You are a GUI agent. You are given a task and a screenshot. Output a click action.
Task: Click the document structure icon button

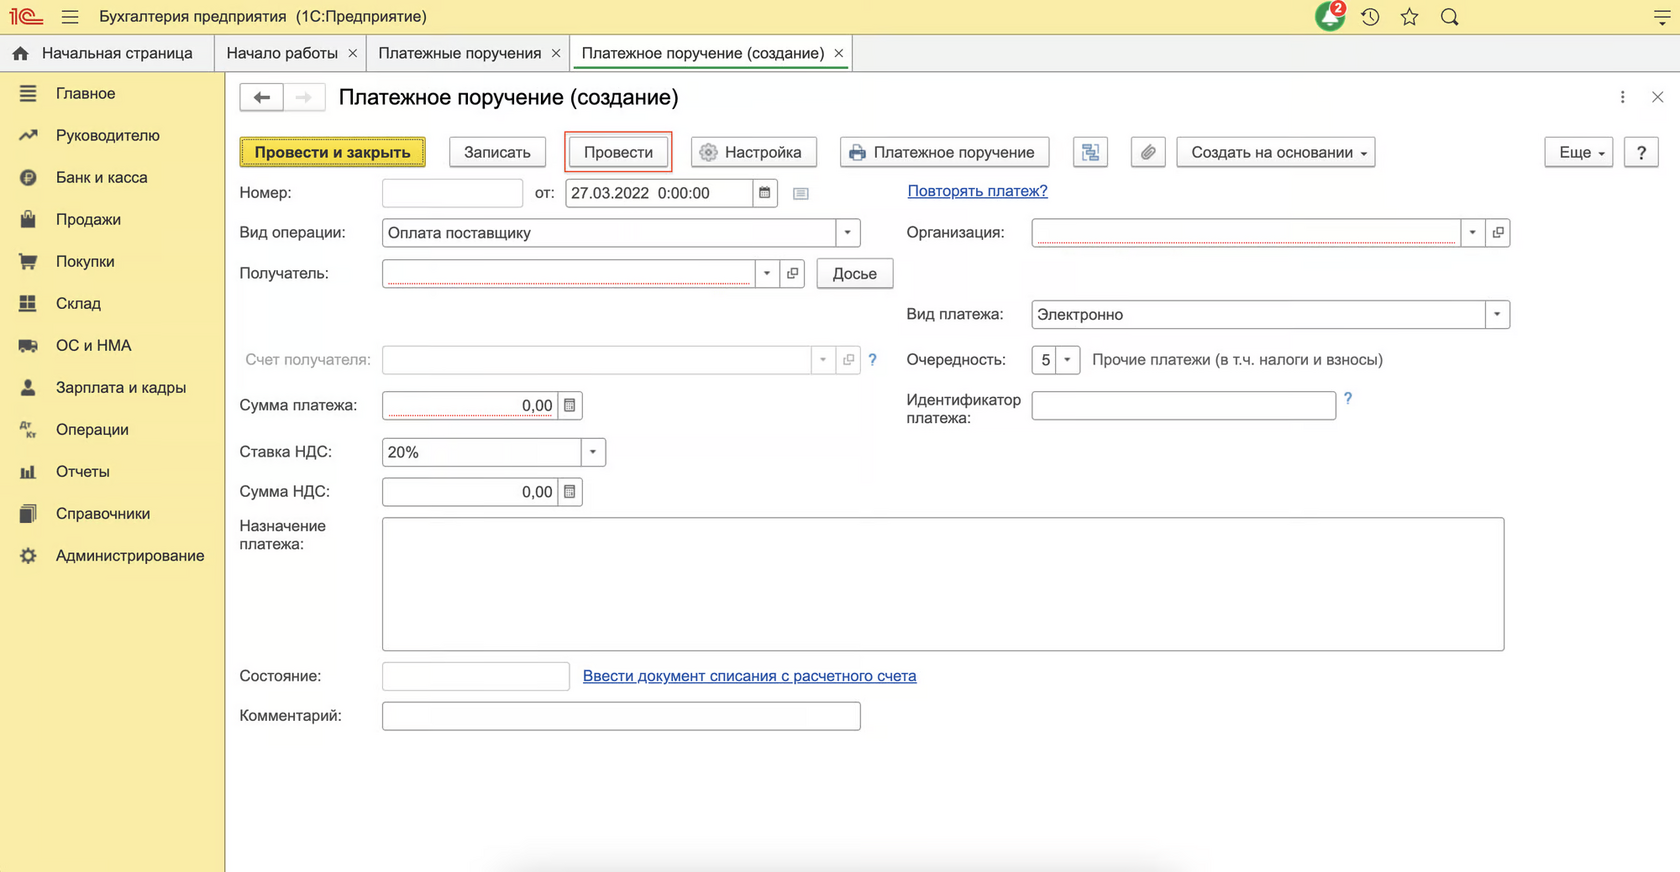[1090, 152]
